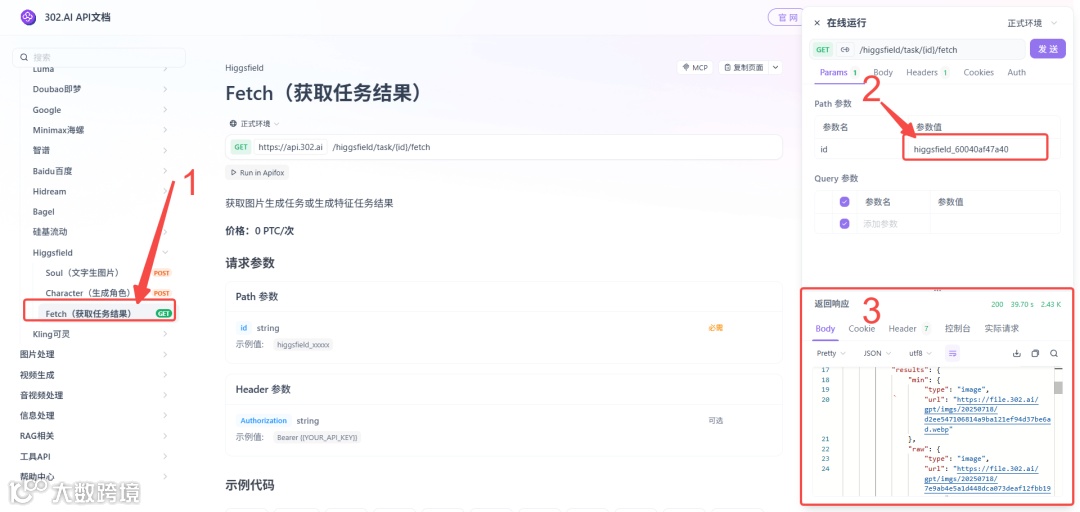This screenshot has width=1080, height=512.
Task: Click Run in Apifox button
Action: click(259, 172)
